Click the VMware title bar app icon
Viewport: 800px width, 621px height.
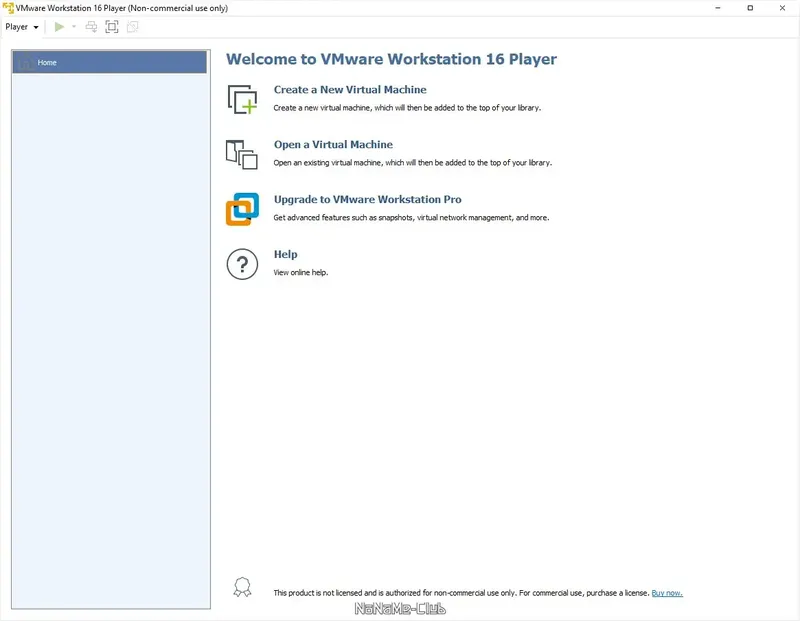coord(8,8)
